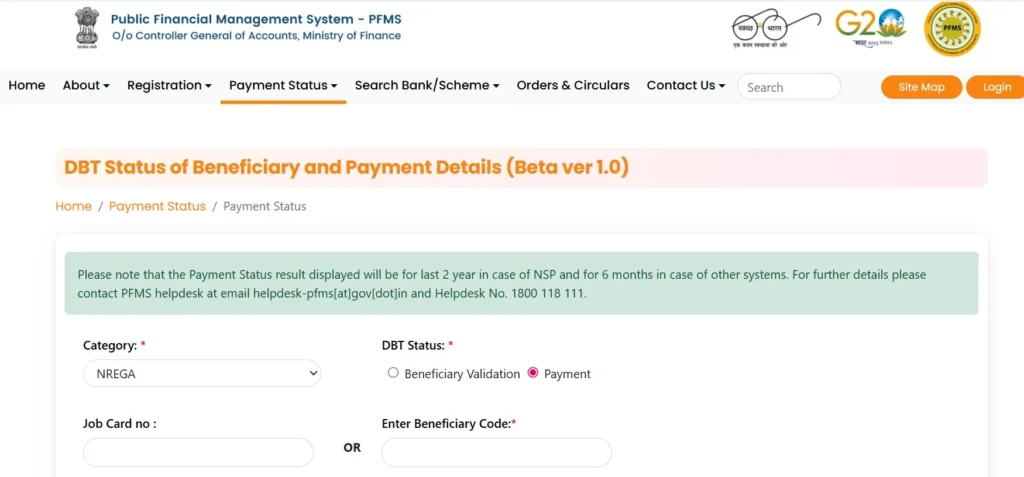Click the Swachh Bharat spectacles logo
1024x477 pixels.
[x=775, y=28]
